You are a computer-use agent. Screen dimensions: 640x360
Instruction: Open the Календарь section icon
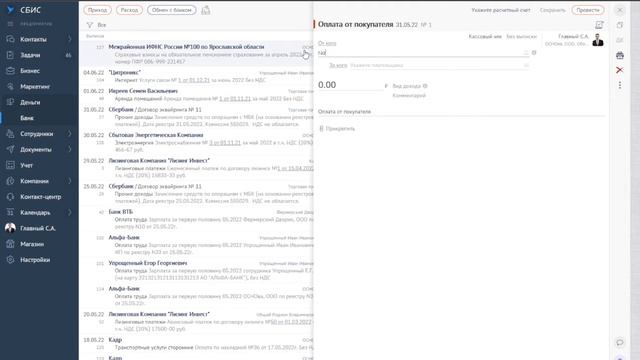[x=10, y=212]
